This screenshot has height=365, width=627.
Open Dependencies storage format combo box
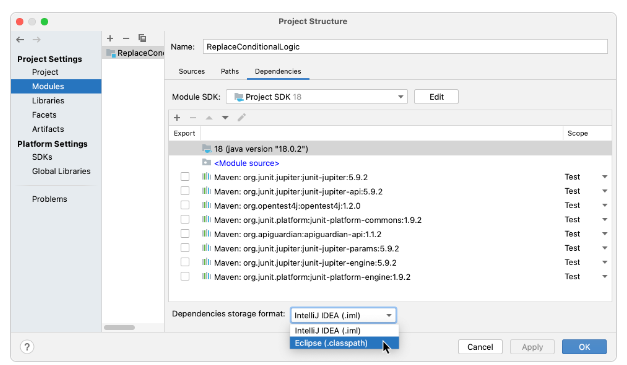[x=343, y=315]
